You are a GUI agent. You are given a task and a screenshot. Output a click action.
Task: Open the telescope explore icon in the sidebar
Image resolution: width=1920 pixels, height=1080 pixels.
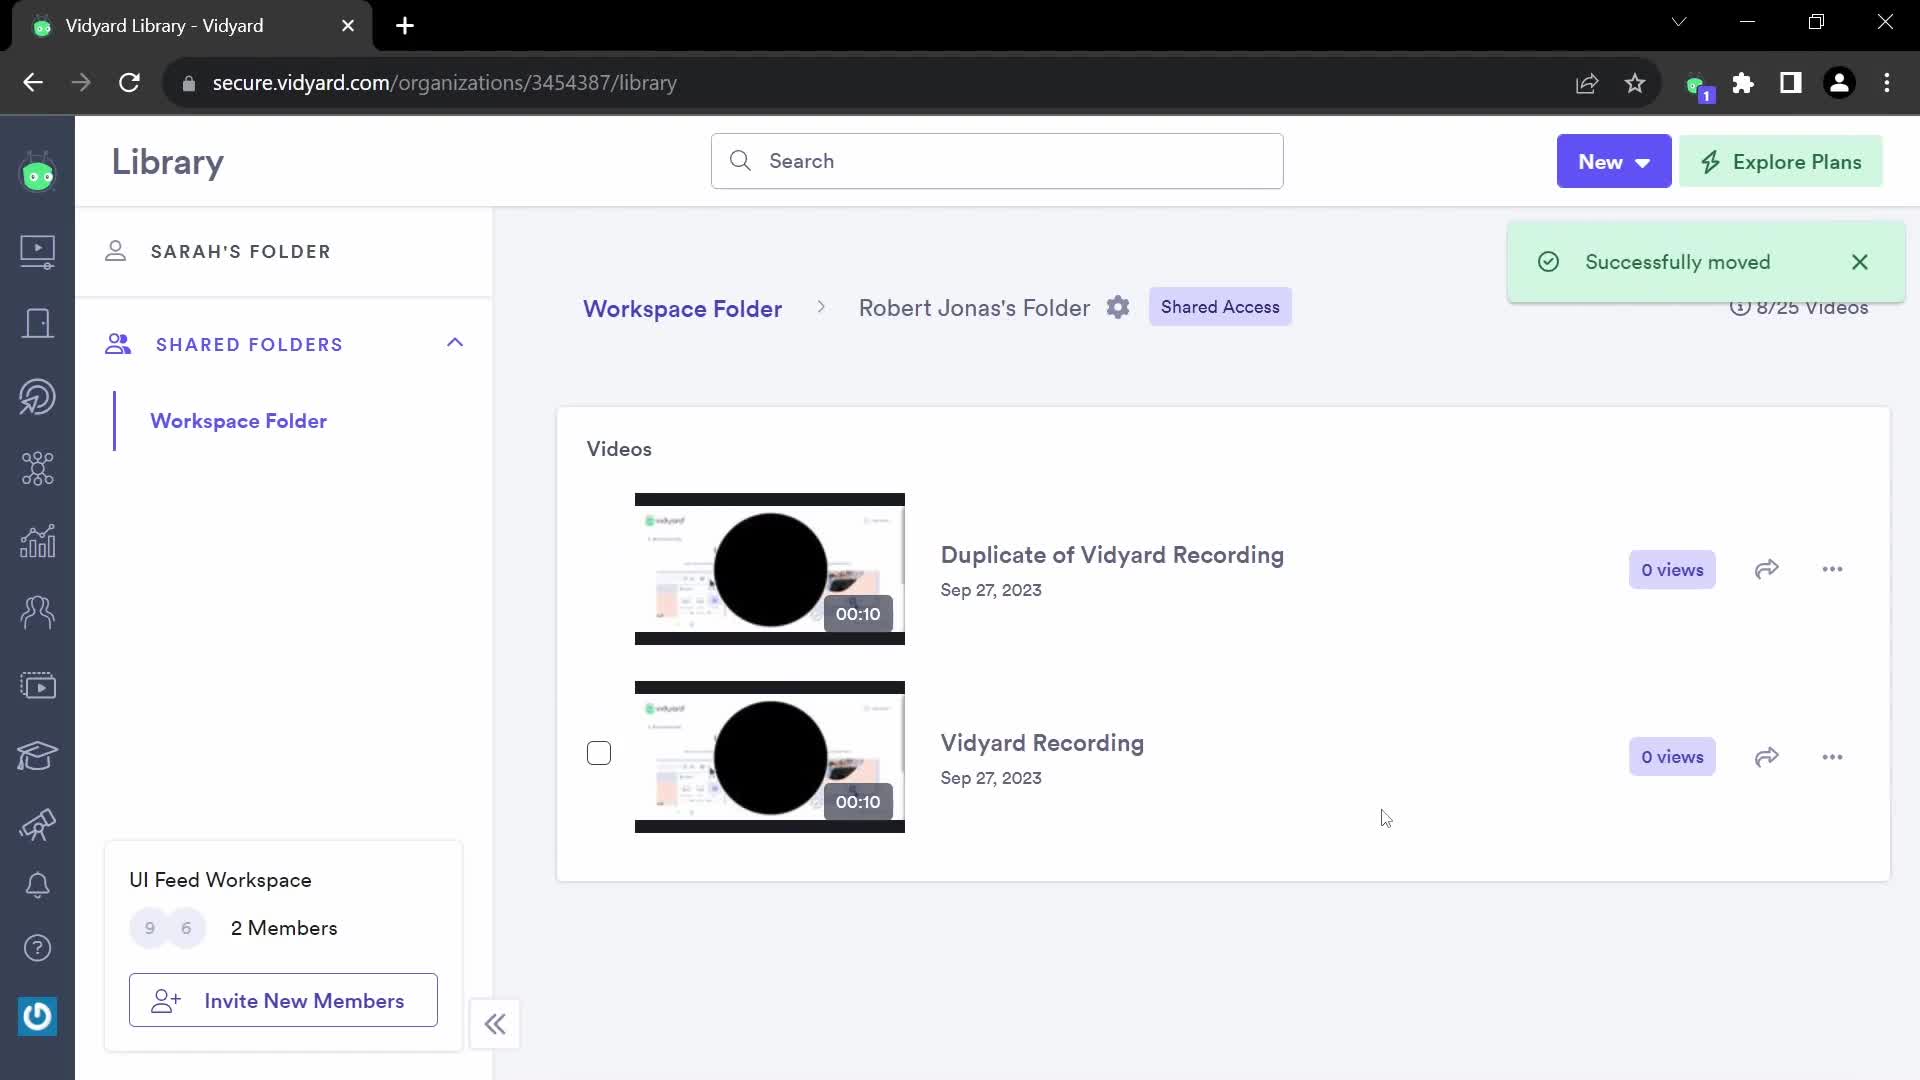[38, 824]
